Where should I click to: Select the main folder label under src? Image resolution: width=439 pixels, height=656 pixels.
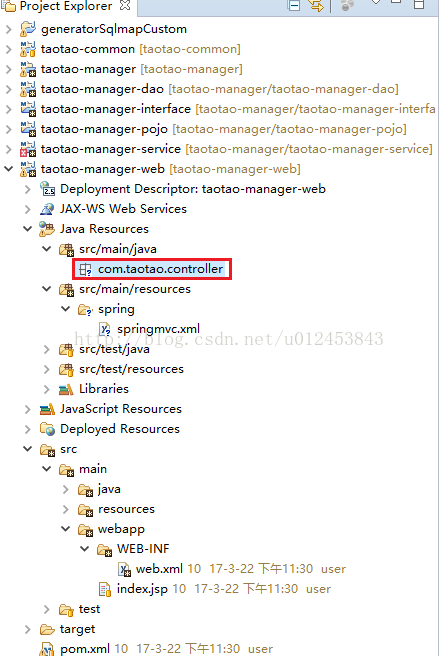coord(93,469)
